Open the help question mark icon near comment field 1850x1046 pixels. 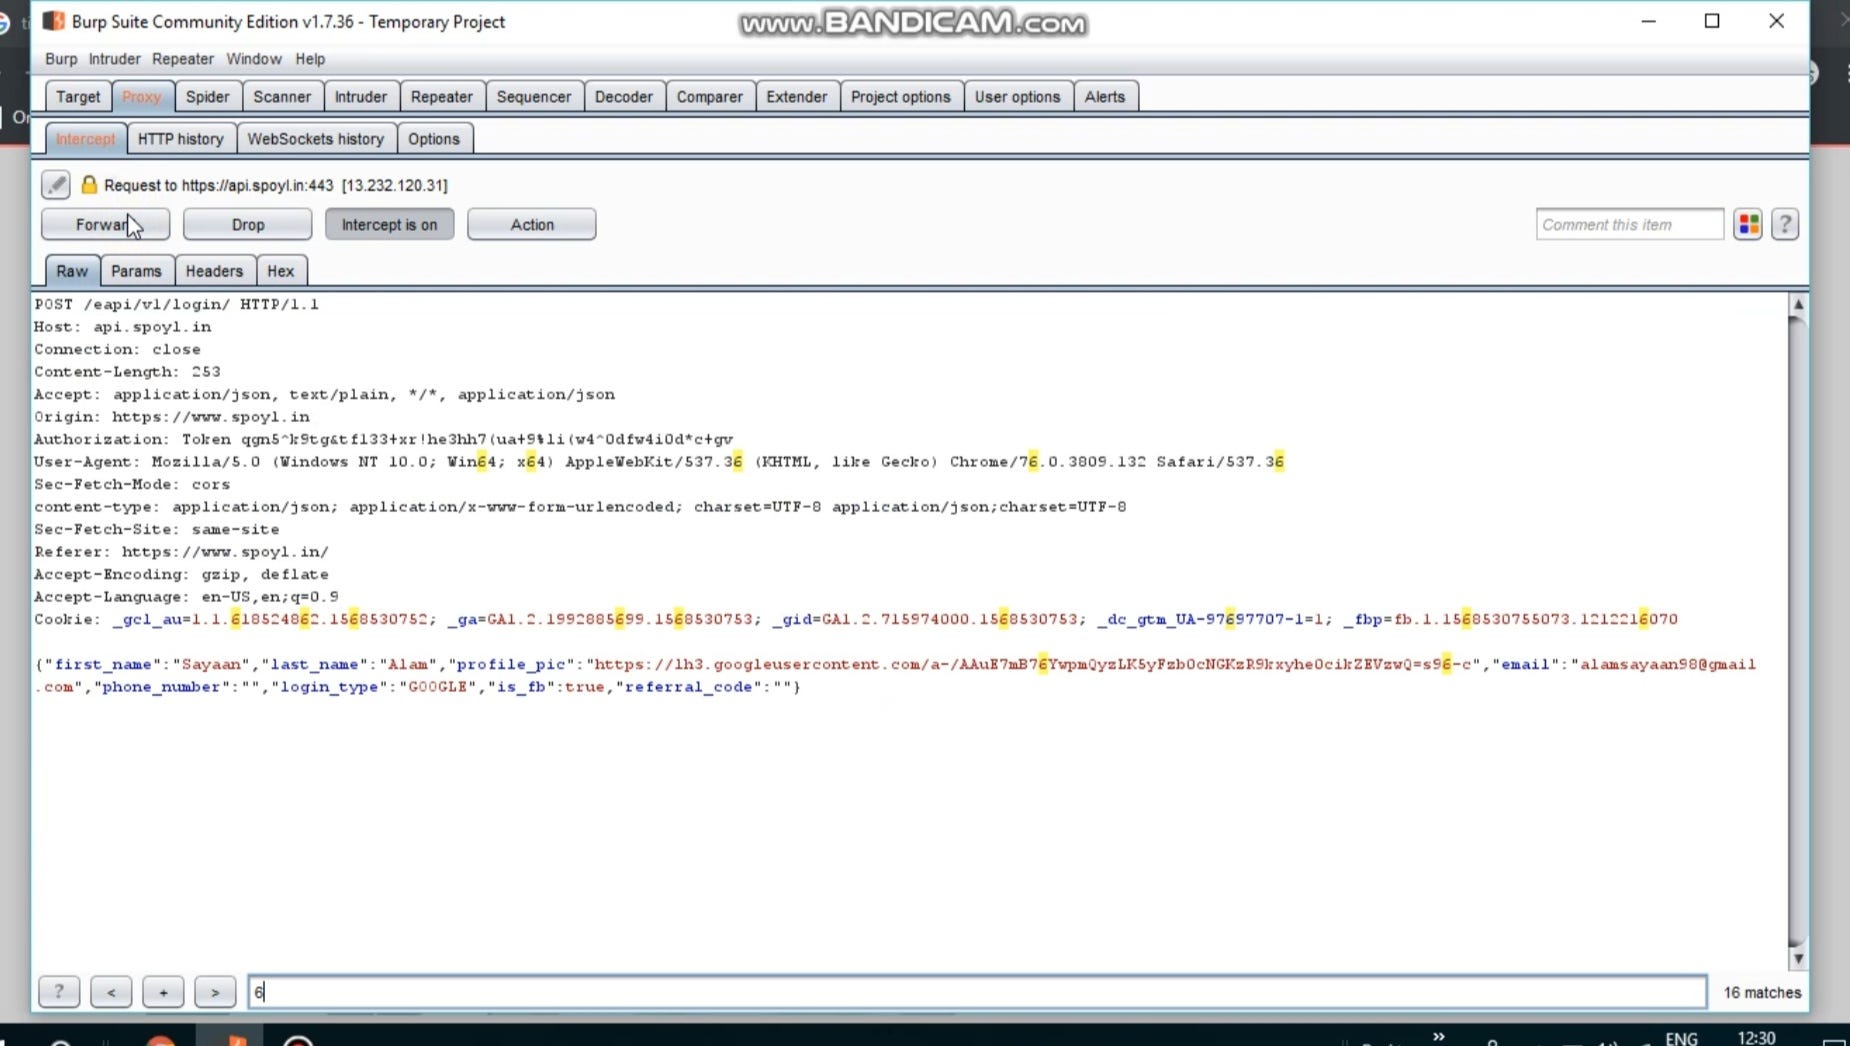[1785, 224]
